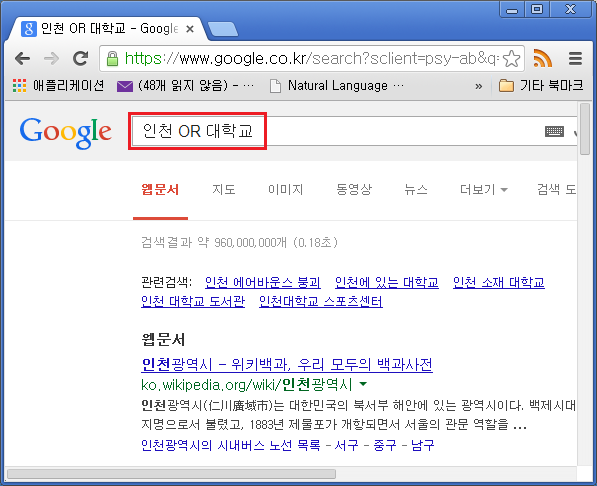Open the 서구 sublink
Image resolution: width=597 pixels, height=486 pixels.
pyautogui.click(x=346, y=445)
